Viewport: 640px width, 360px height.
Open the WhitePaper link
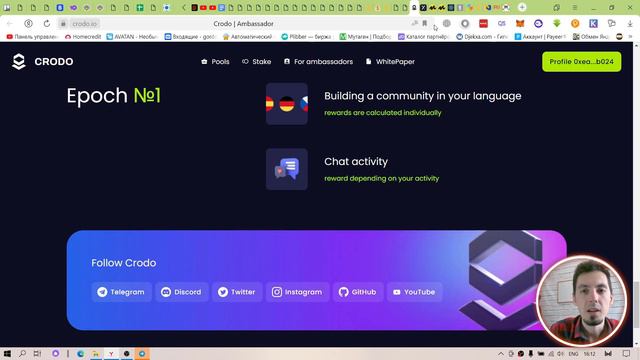coord(390,62)
